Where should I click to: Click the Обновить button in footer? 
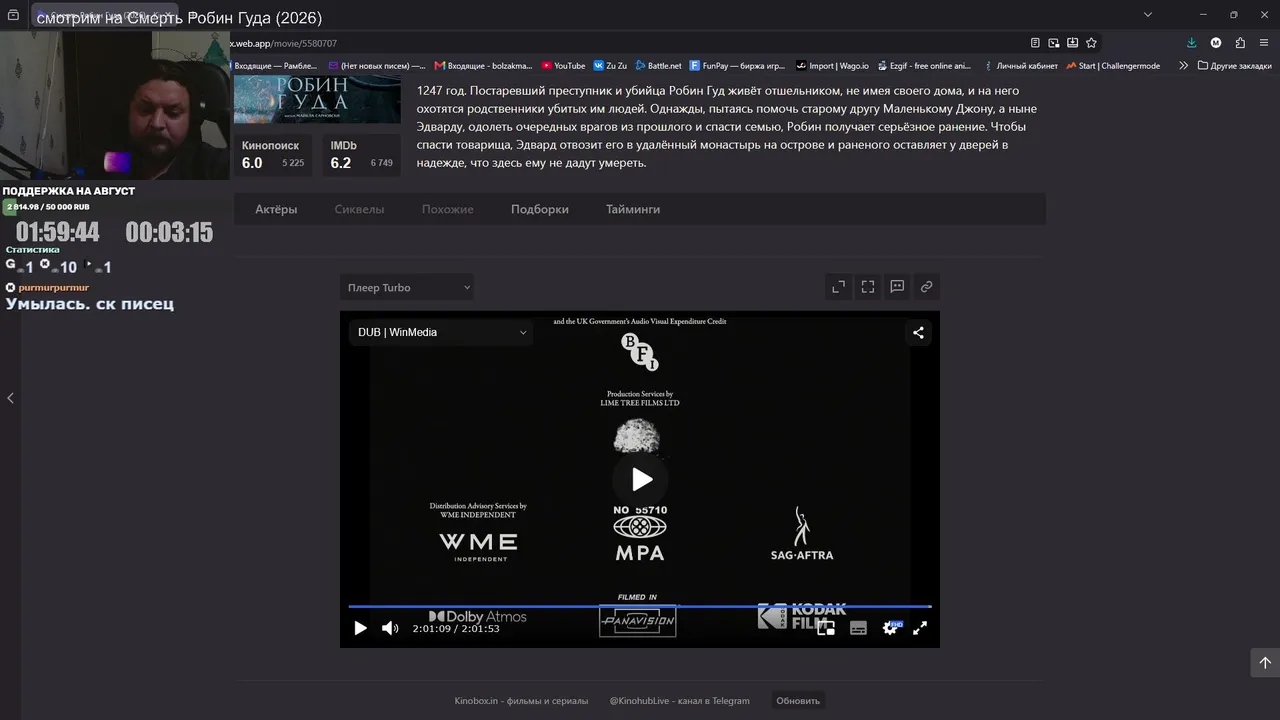point(798,701)
